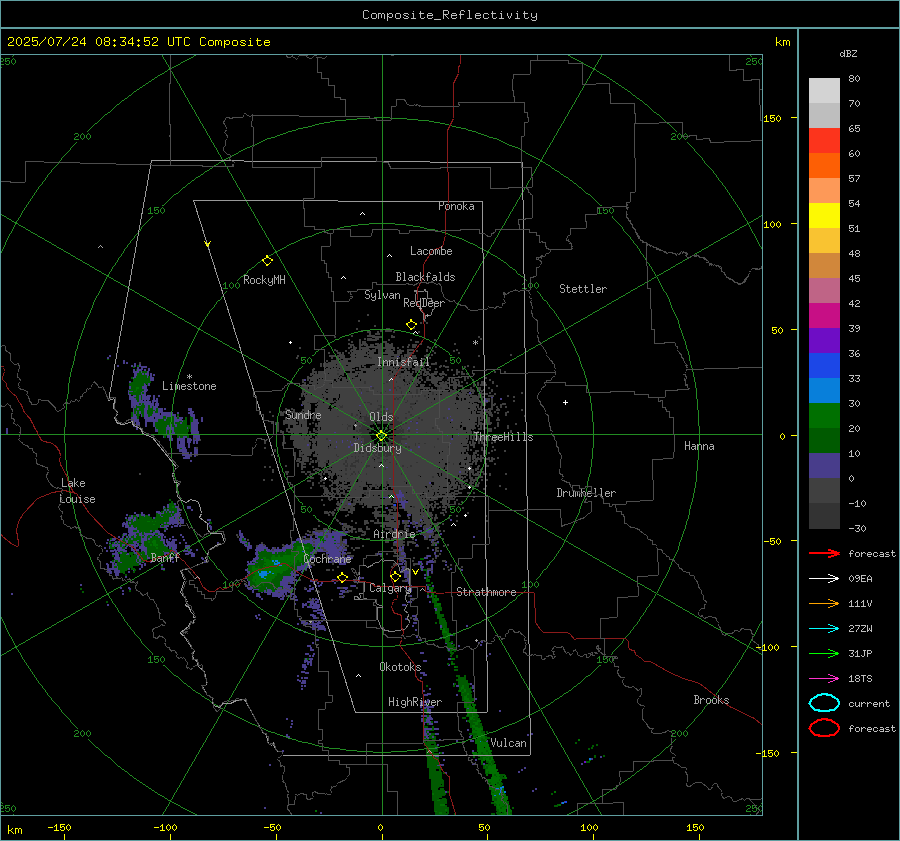Click the yellow diamond marker above RockyMH
The width and height of the screenshot is (900, 841).
(267, 261)
